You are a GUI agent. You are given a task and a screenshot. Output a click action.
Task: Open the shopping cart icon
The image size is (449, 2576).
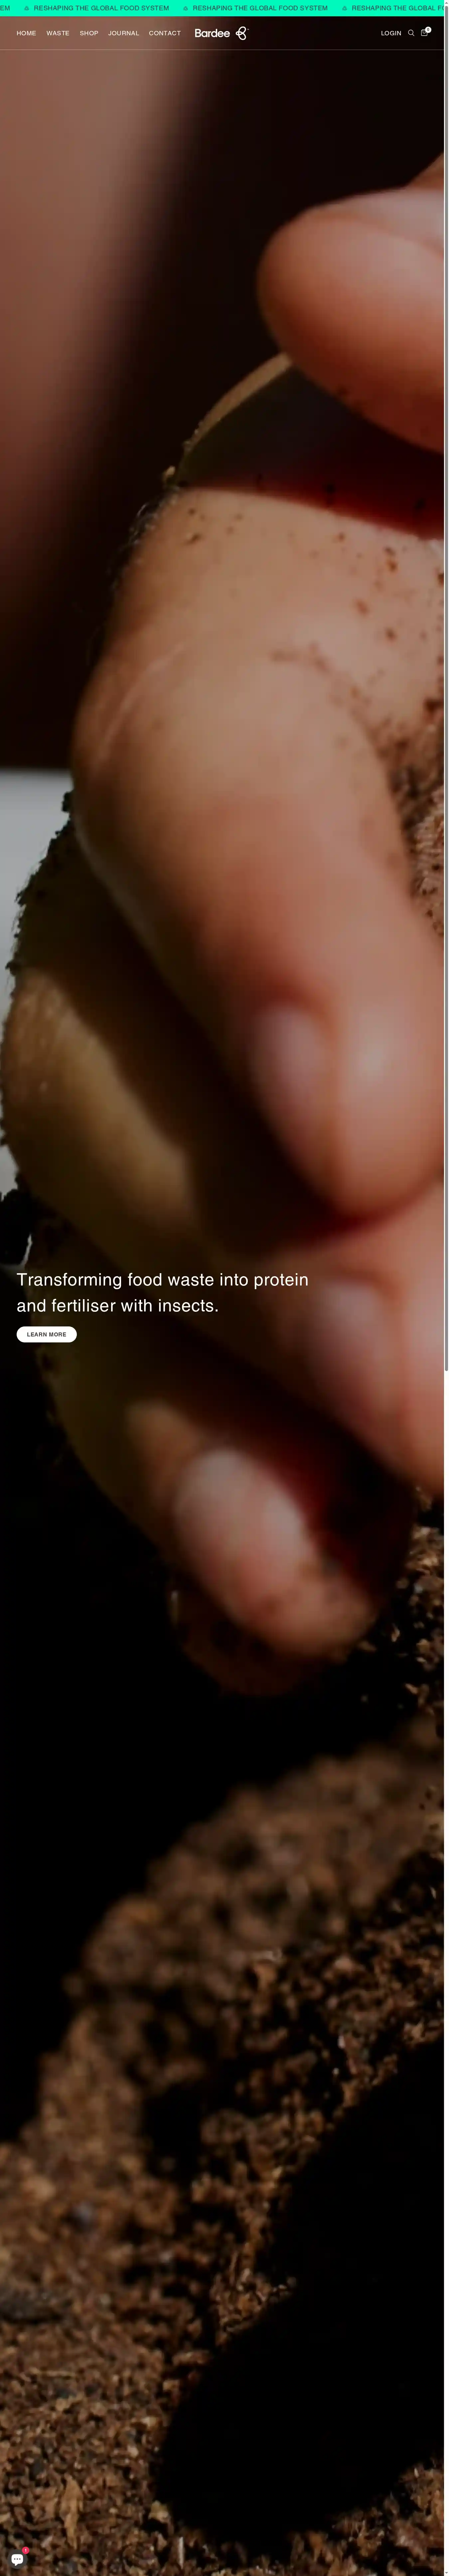point(424,33)
